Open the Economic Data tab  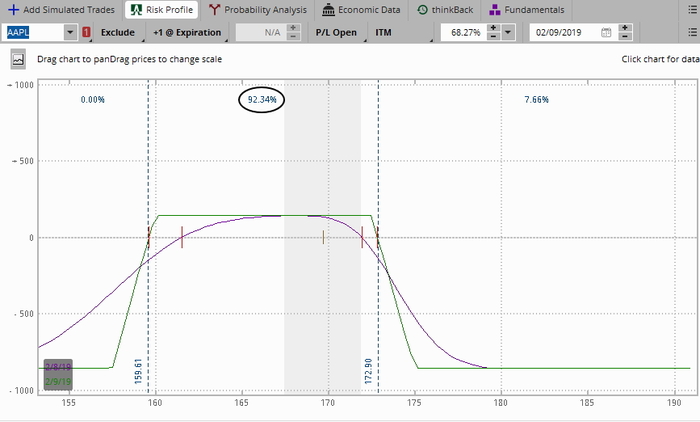[x=361, y=9]
